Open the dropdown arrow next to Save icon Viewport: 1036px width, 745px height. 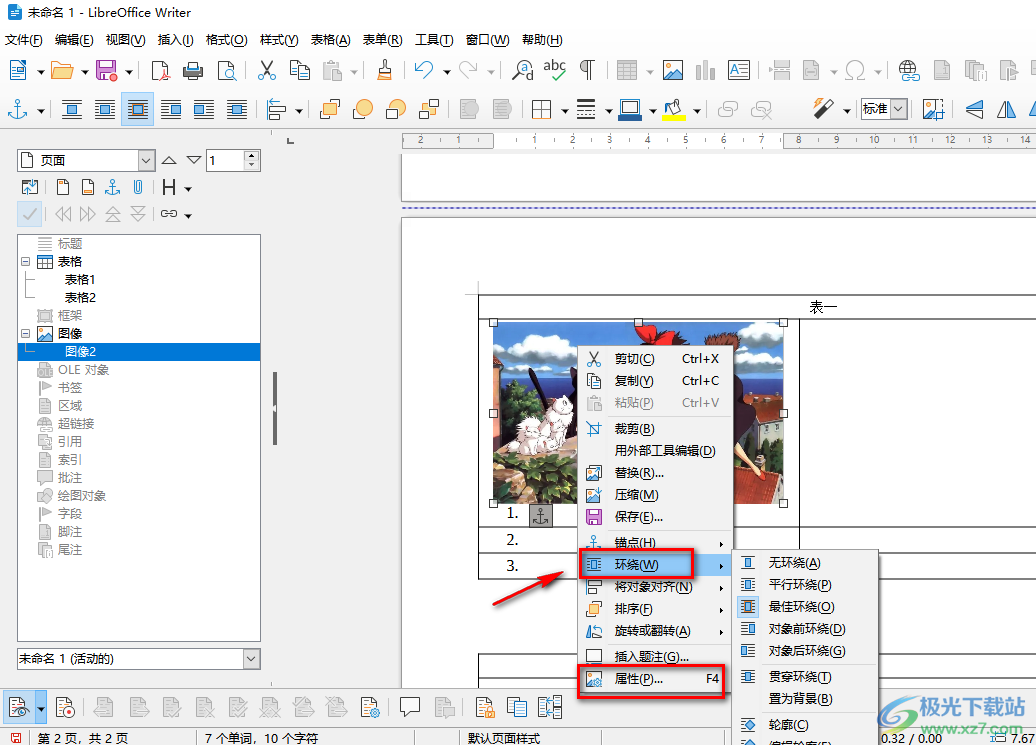tap(129, 71)
